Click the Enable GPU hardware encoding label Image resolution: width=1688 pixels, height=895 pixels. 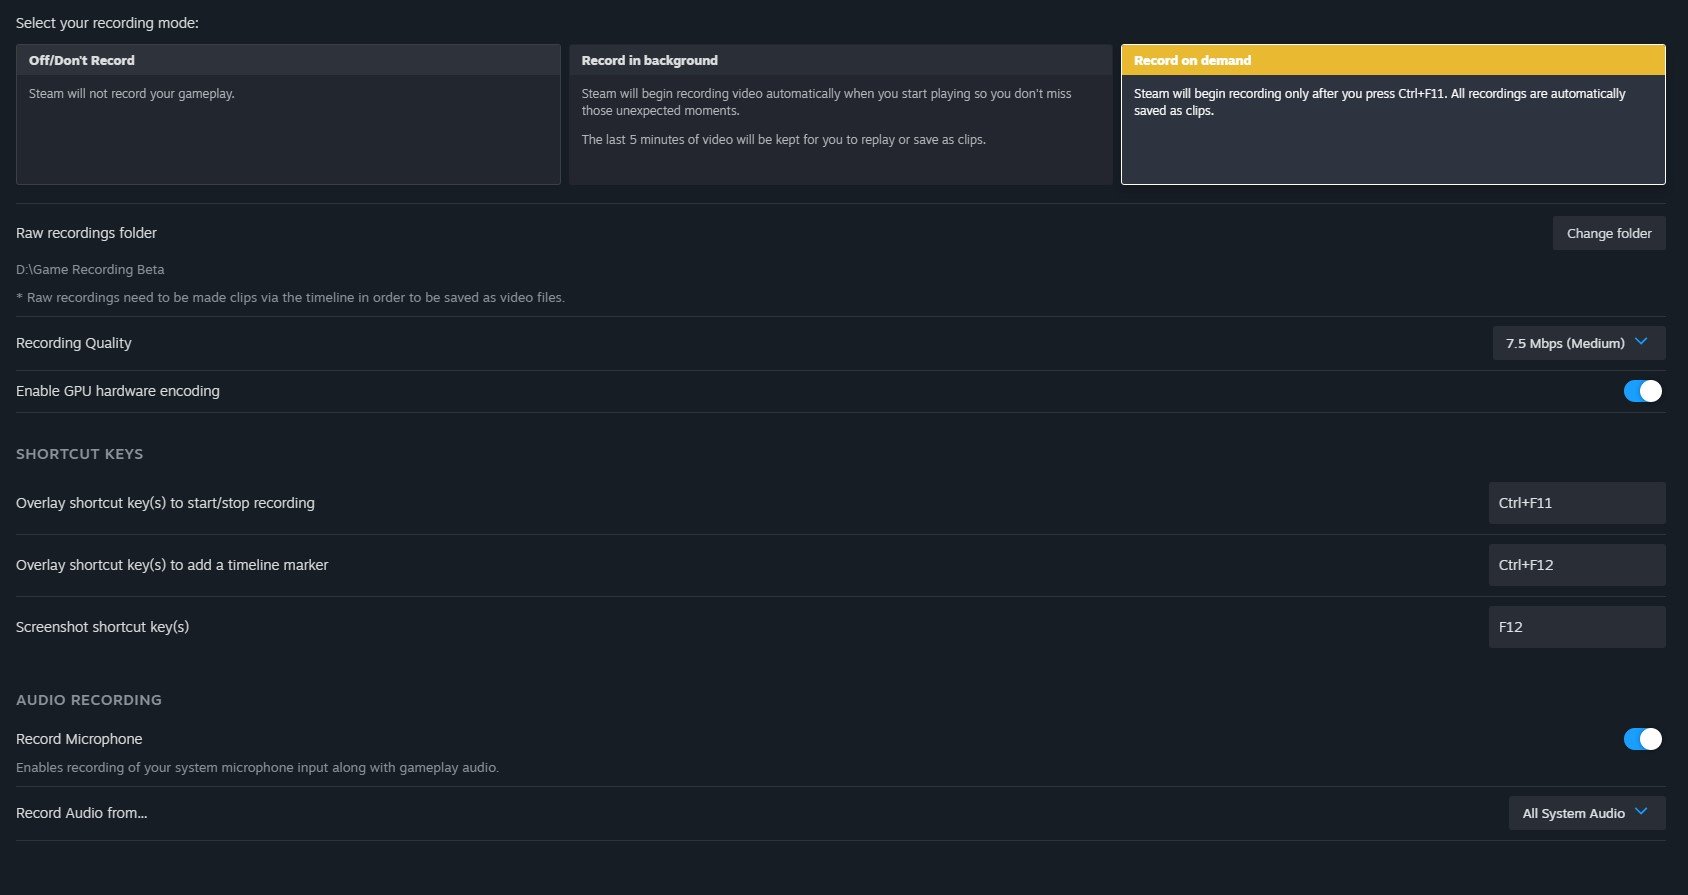pyautogui.click(x=118, y=391)
